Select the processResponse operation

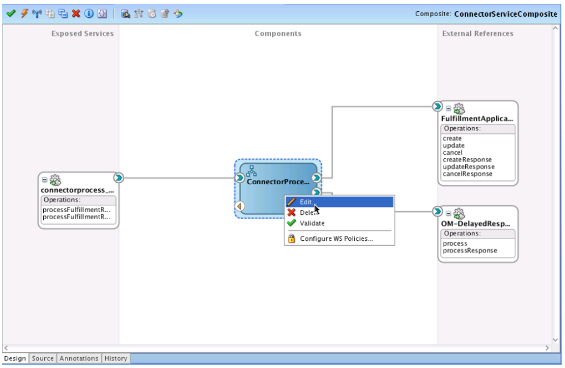point(470,251)
